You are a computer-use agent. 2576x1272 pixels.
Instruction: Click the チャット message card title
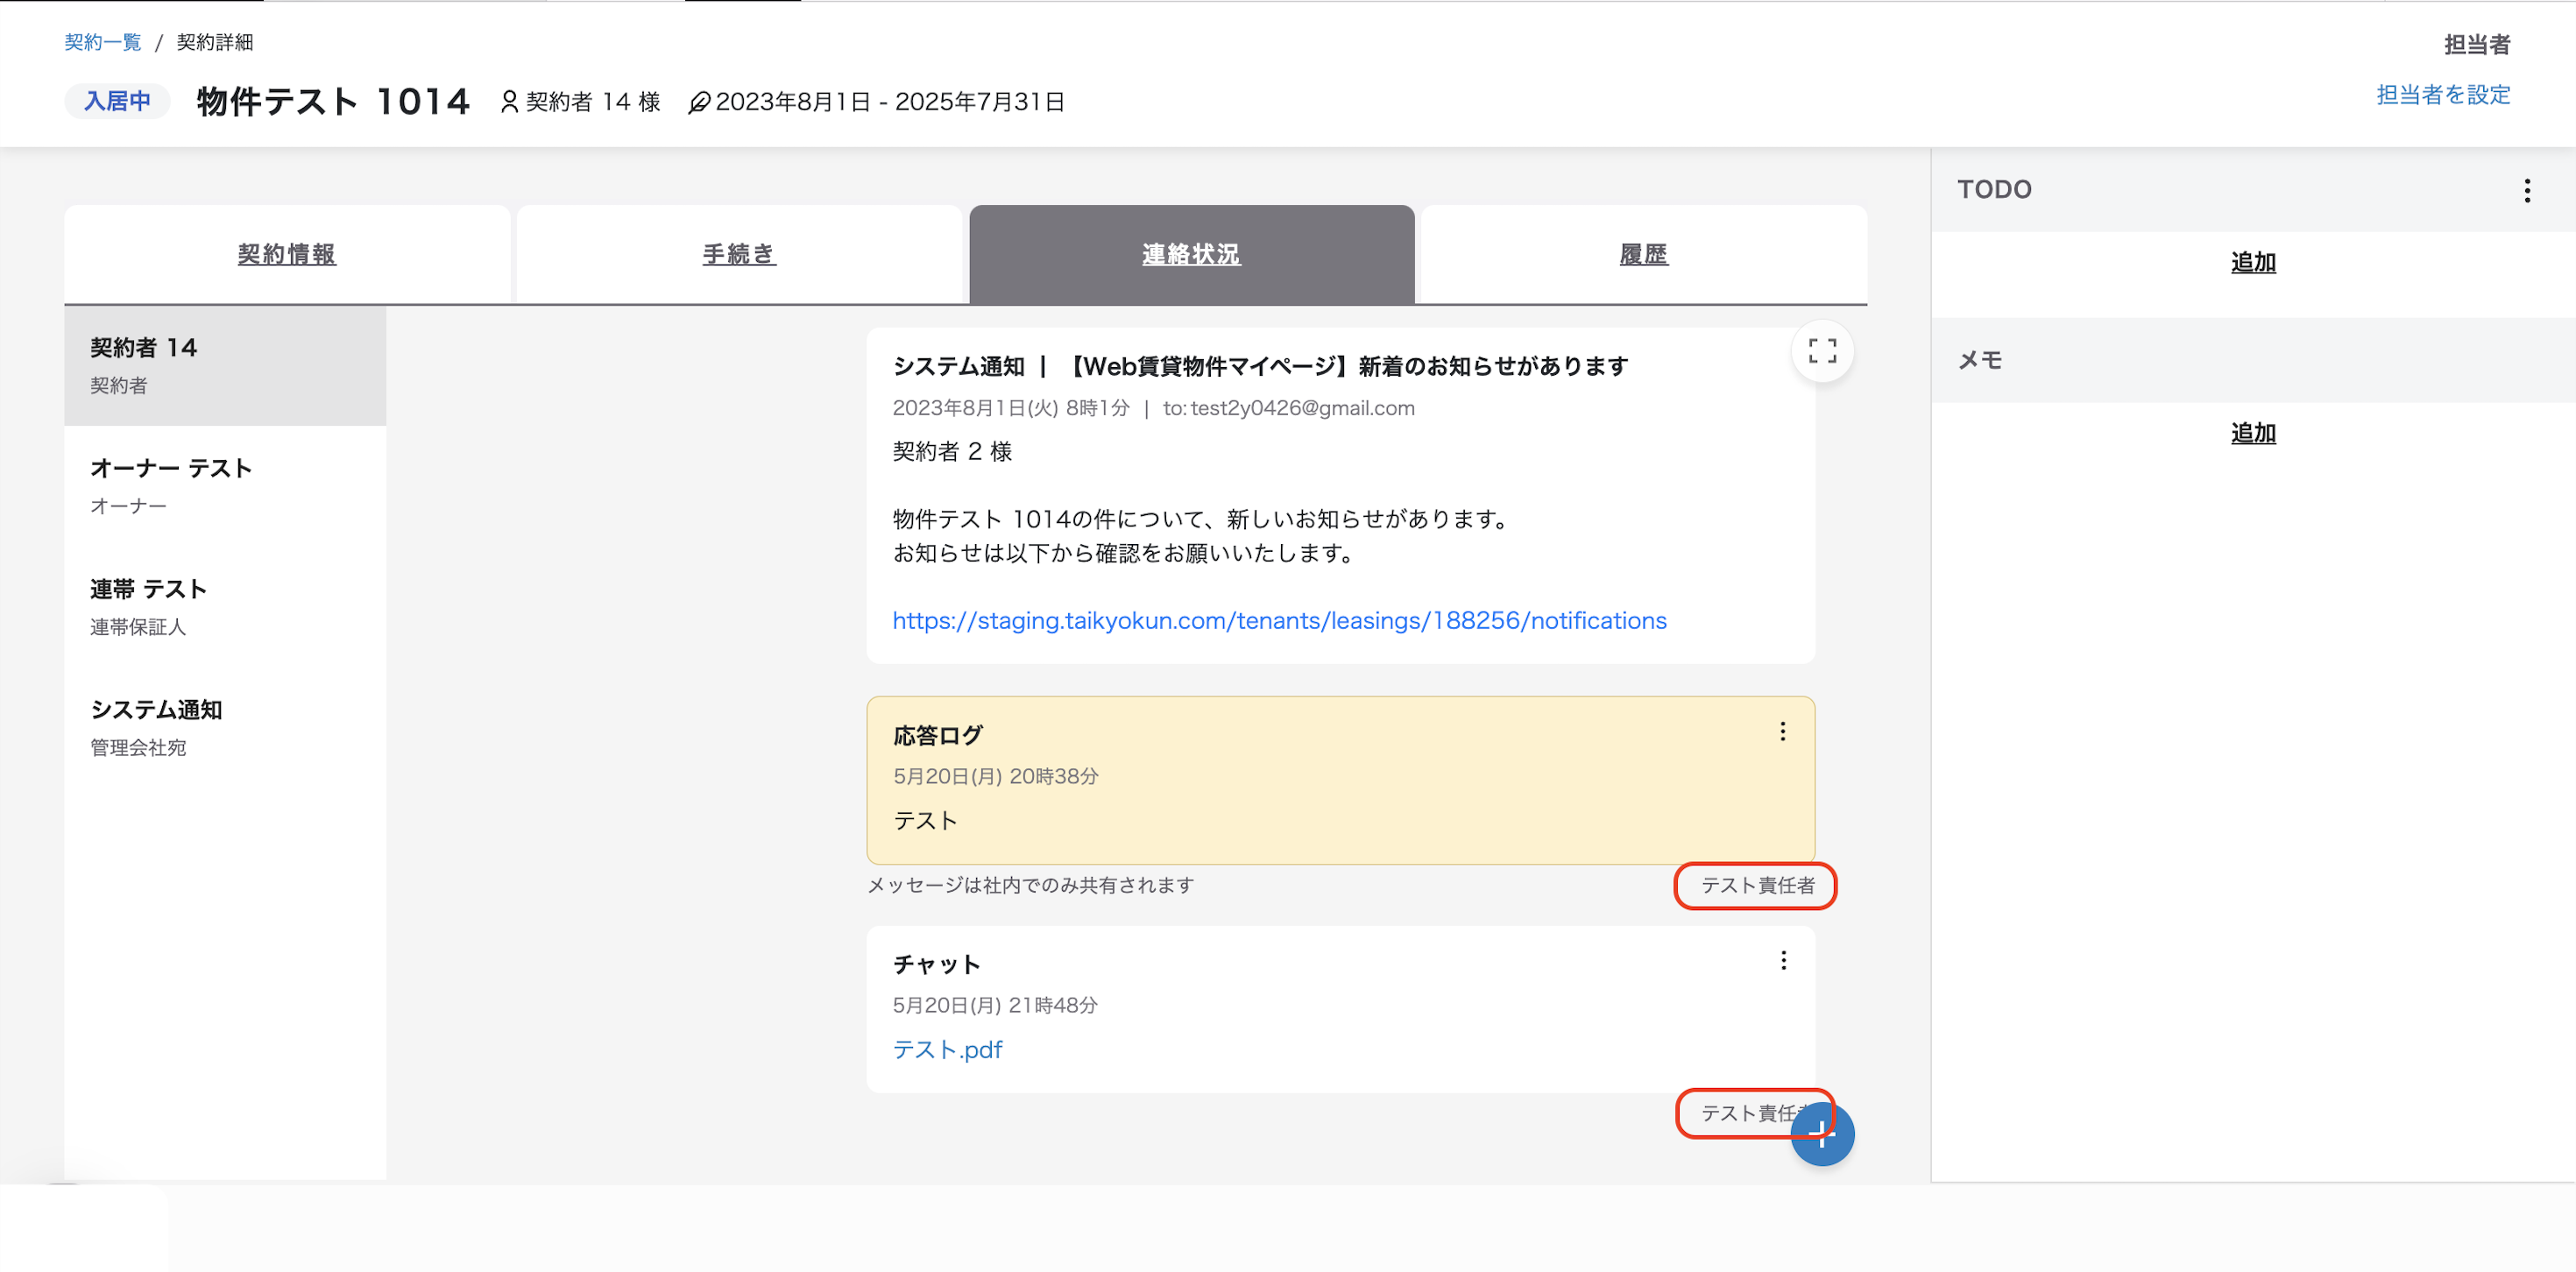[x=936, y=964]
